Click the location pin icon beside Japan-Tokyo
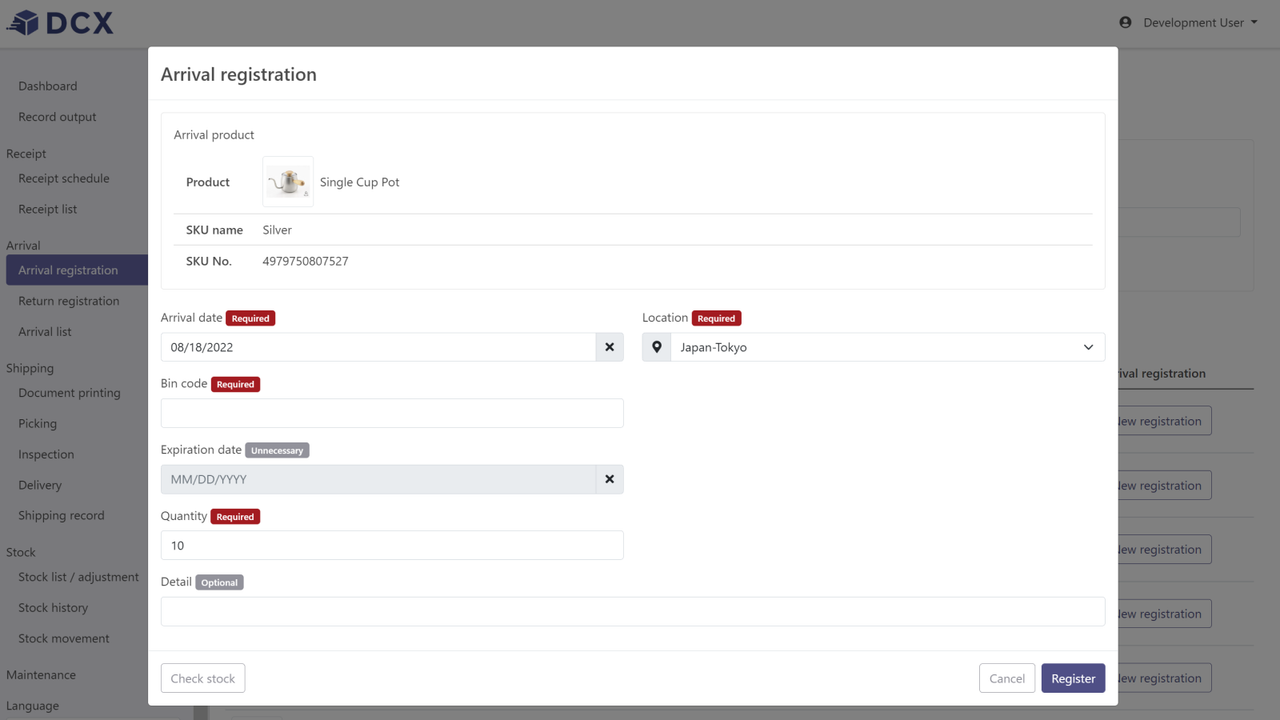The height and width of the screenshot is (720, 1280). click(656, 346)
